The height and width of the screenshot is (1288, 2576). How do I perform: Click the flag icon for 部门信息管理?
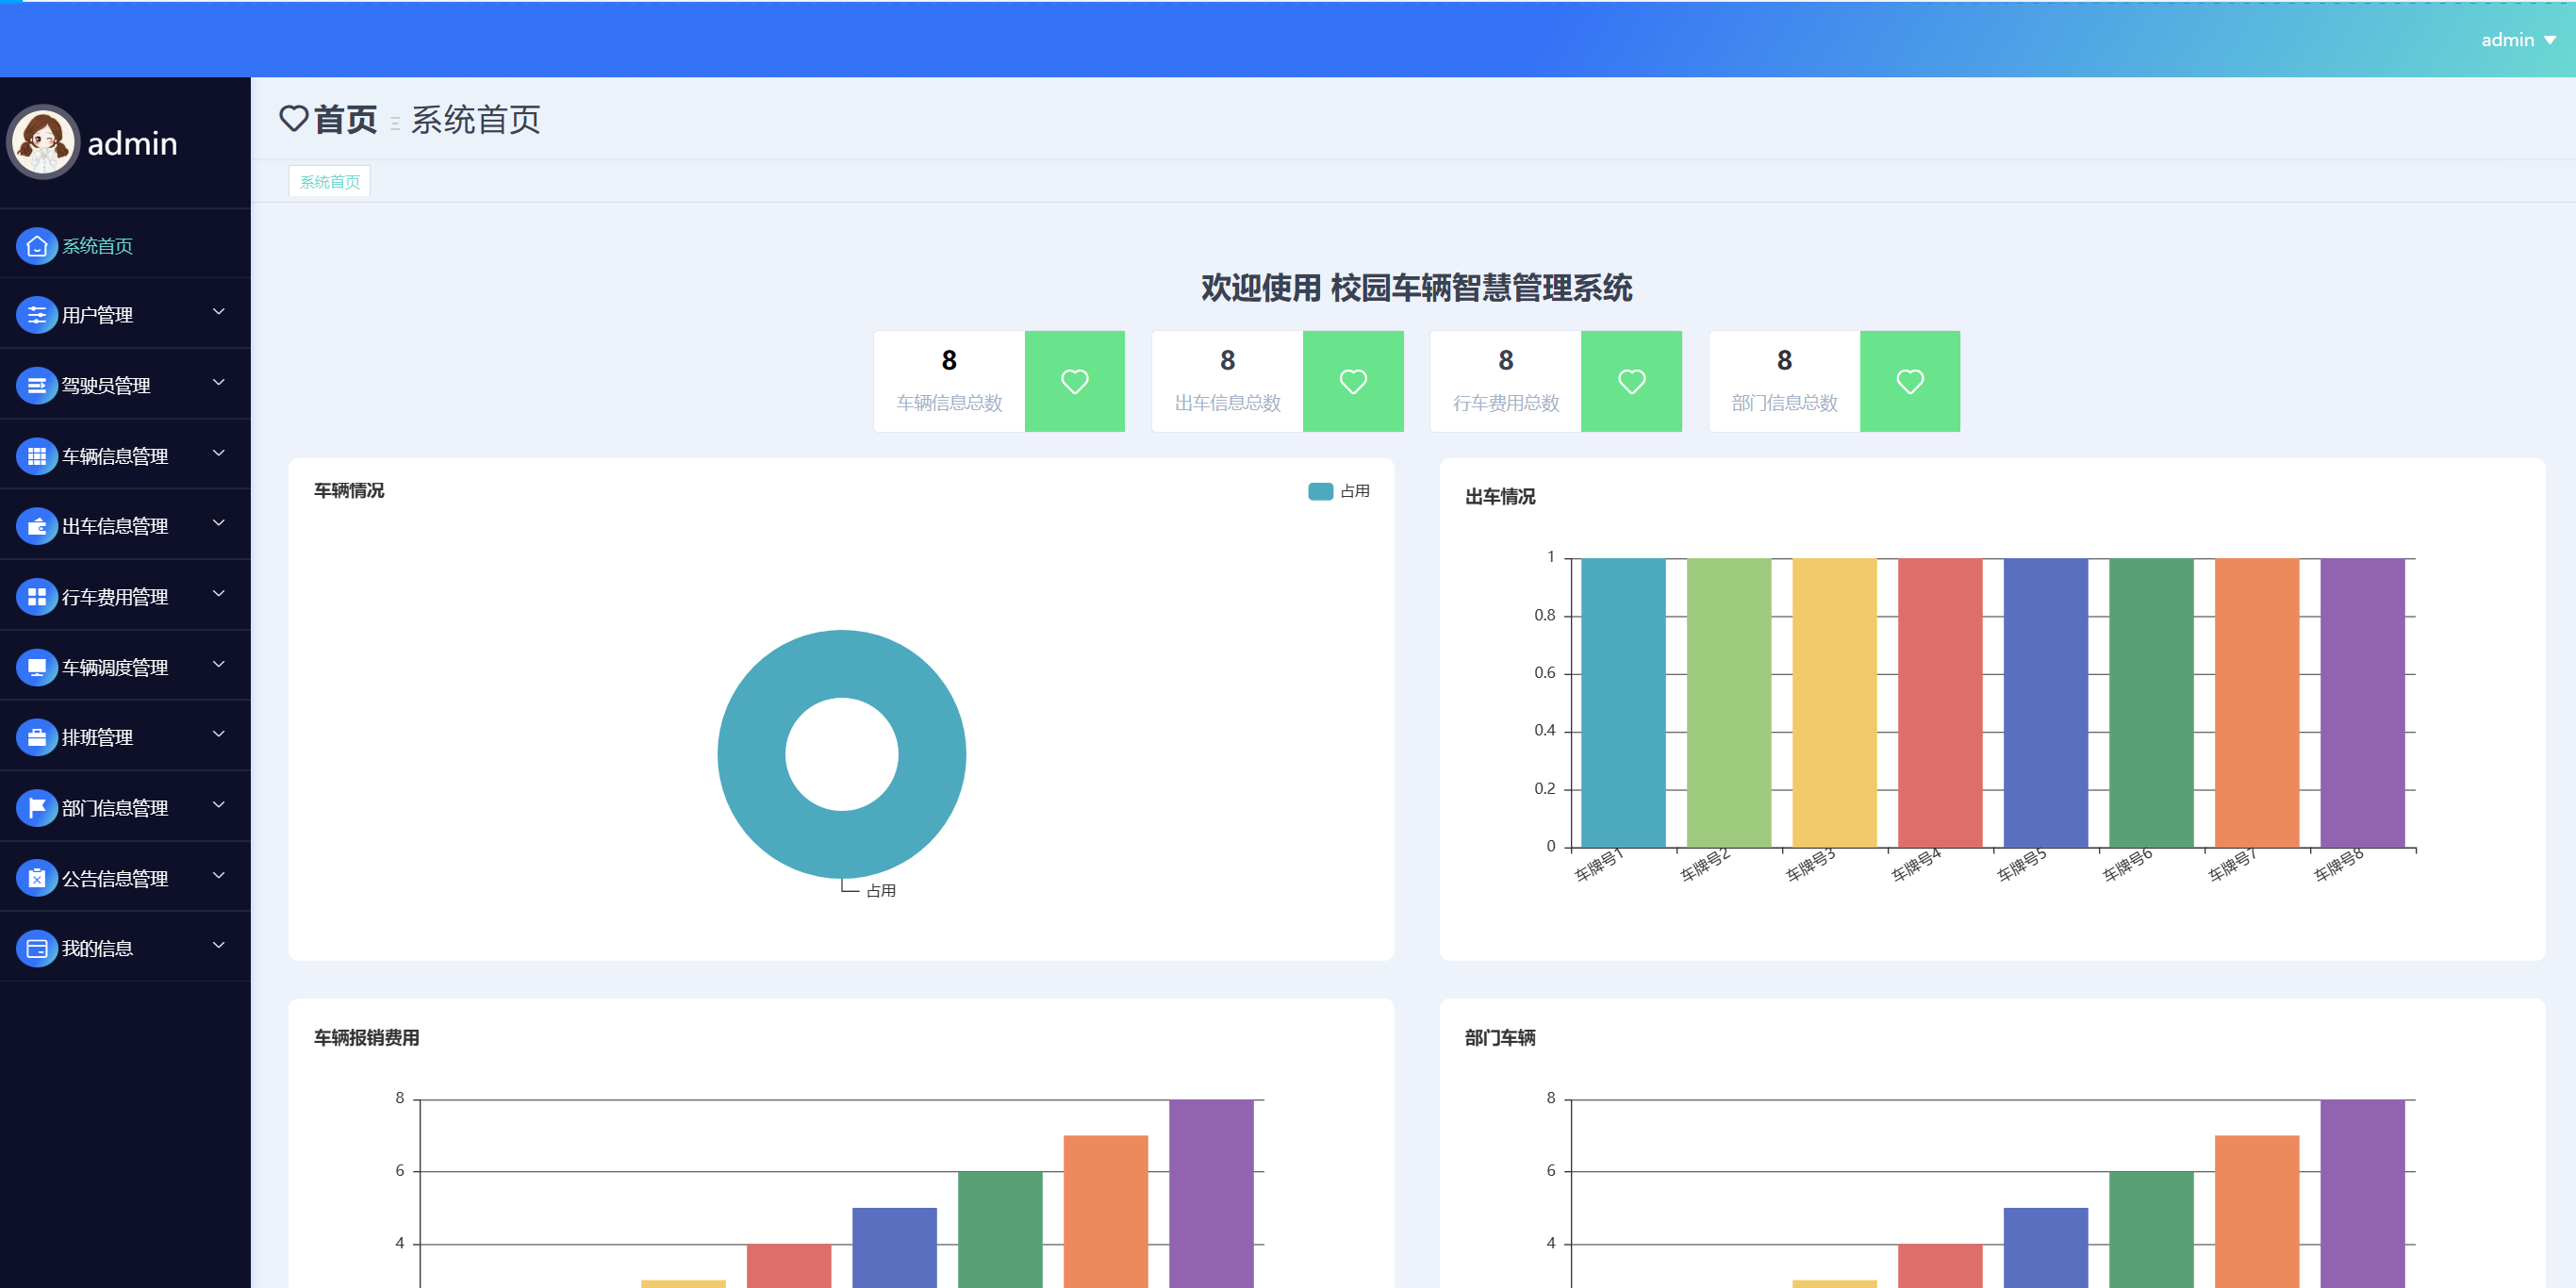(37, 807)
